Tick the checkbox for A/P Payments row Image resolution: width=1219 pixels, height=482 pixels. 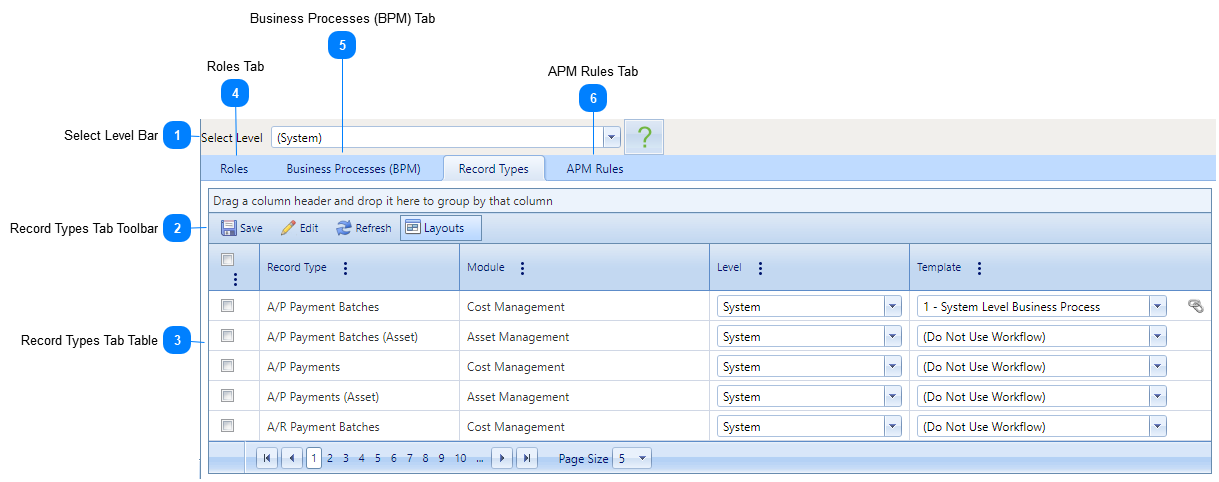point(228,366)
